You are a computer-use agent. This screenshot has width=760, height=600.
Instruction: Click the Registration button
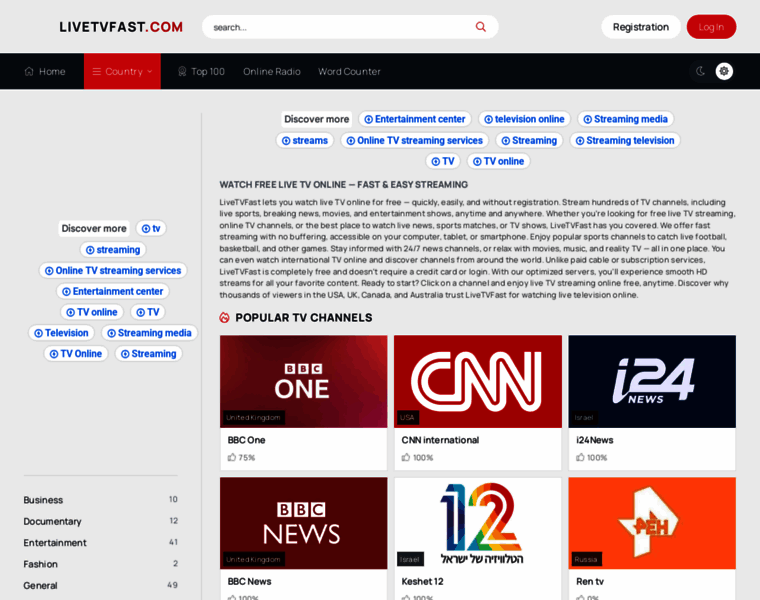point(640,27)
